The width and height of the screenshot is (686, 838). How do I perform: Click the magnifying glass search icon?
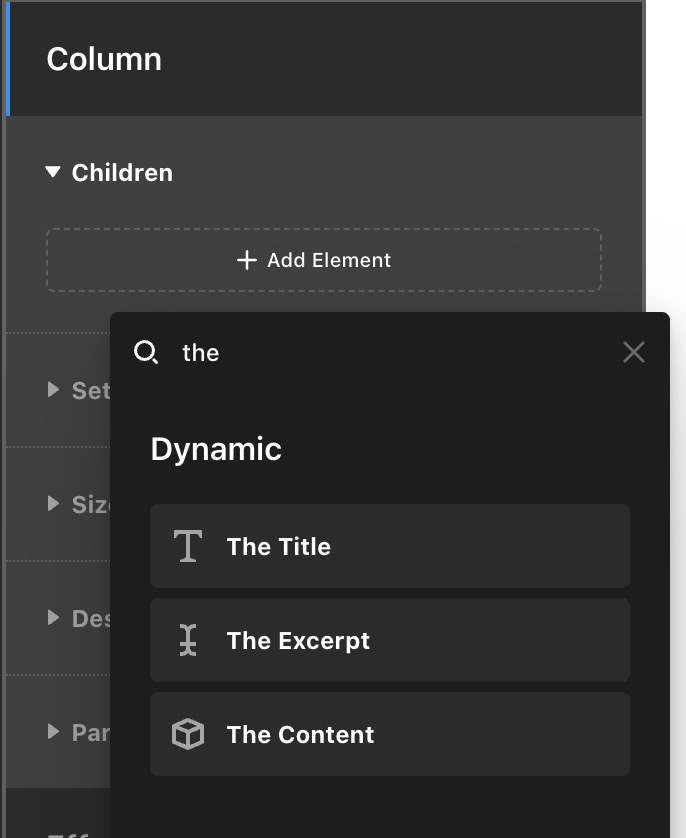(146, 352)
